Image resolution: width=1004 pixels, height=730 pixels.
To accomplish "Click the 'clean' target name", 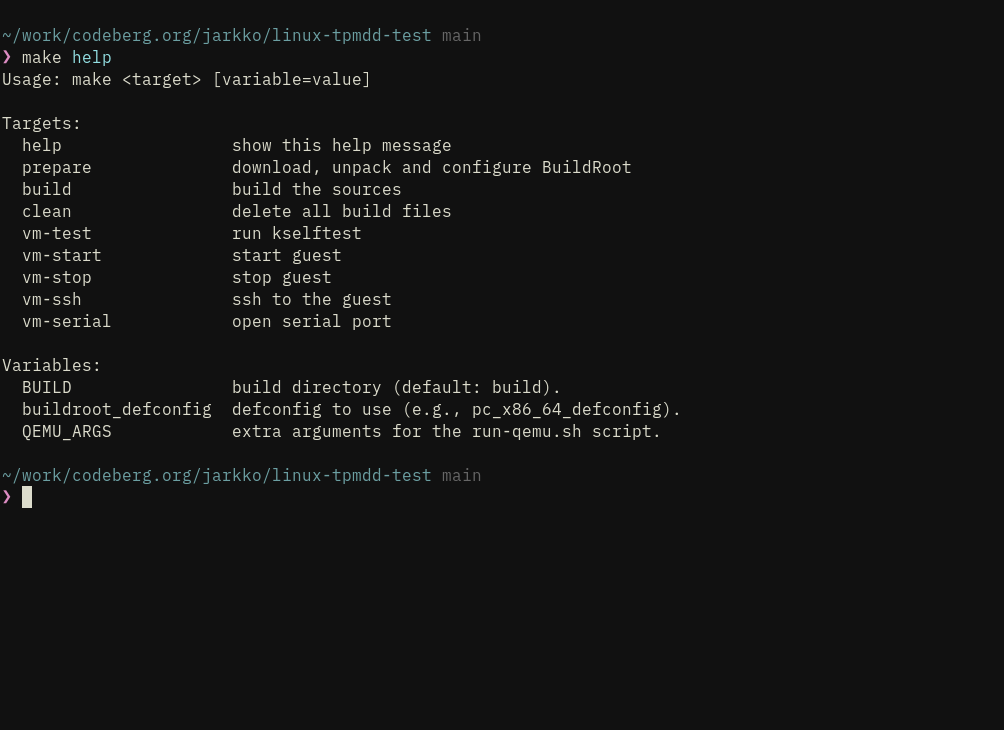I will pyautogui.click(x=46, y=212).
